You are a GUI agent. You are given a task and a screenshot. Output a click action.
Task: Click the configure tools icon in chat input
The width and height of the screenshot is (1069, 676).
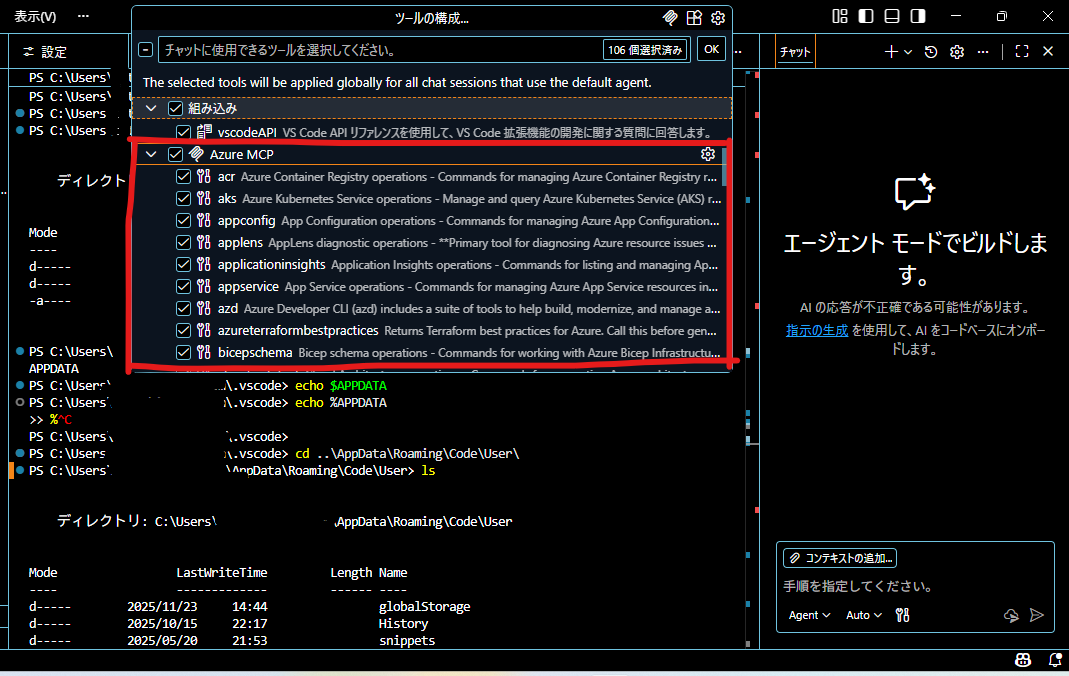point(903,615)
